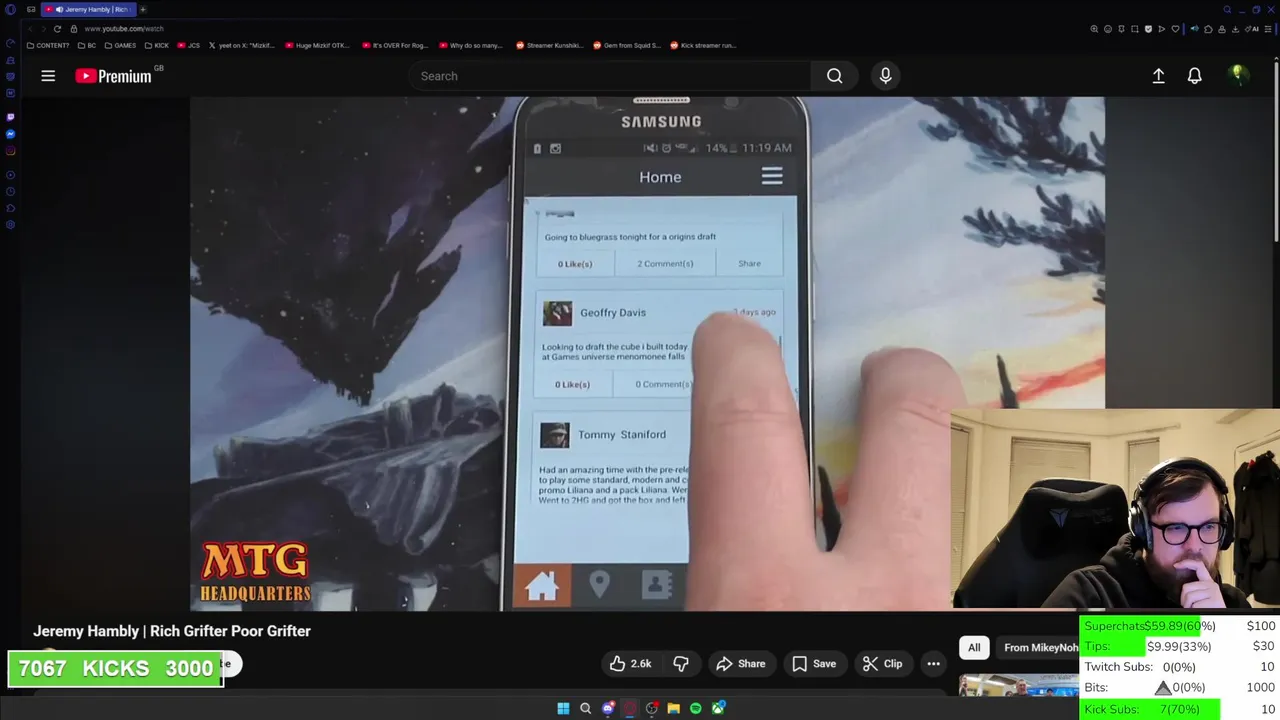Select the From MikeyNoh filter chip
The image size is (1280, 720).
[x=1040, y=648]
